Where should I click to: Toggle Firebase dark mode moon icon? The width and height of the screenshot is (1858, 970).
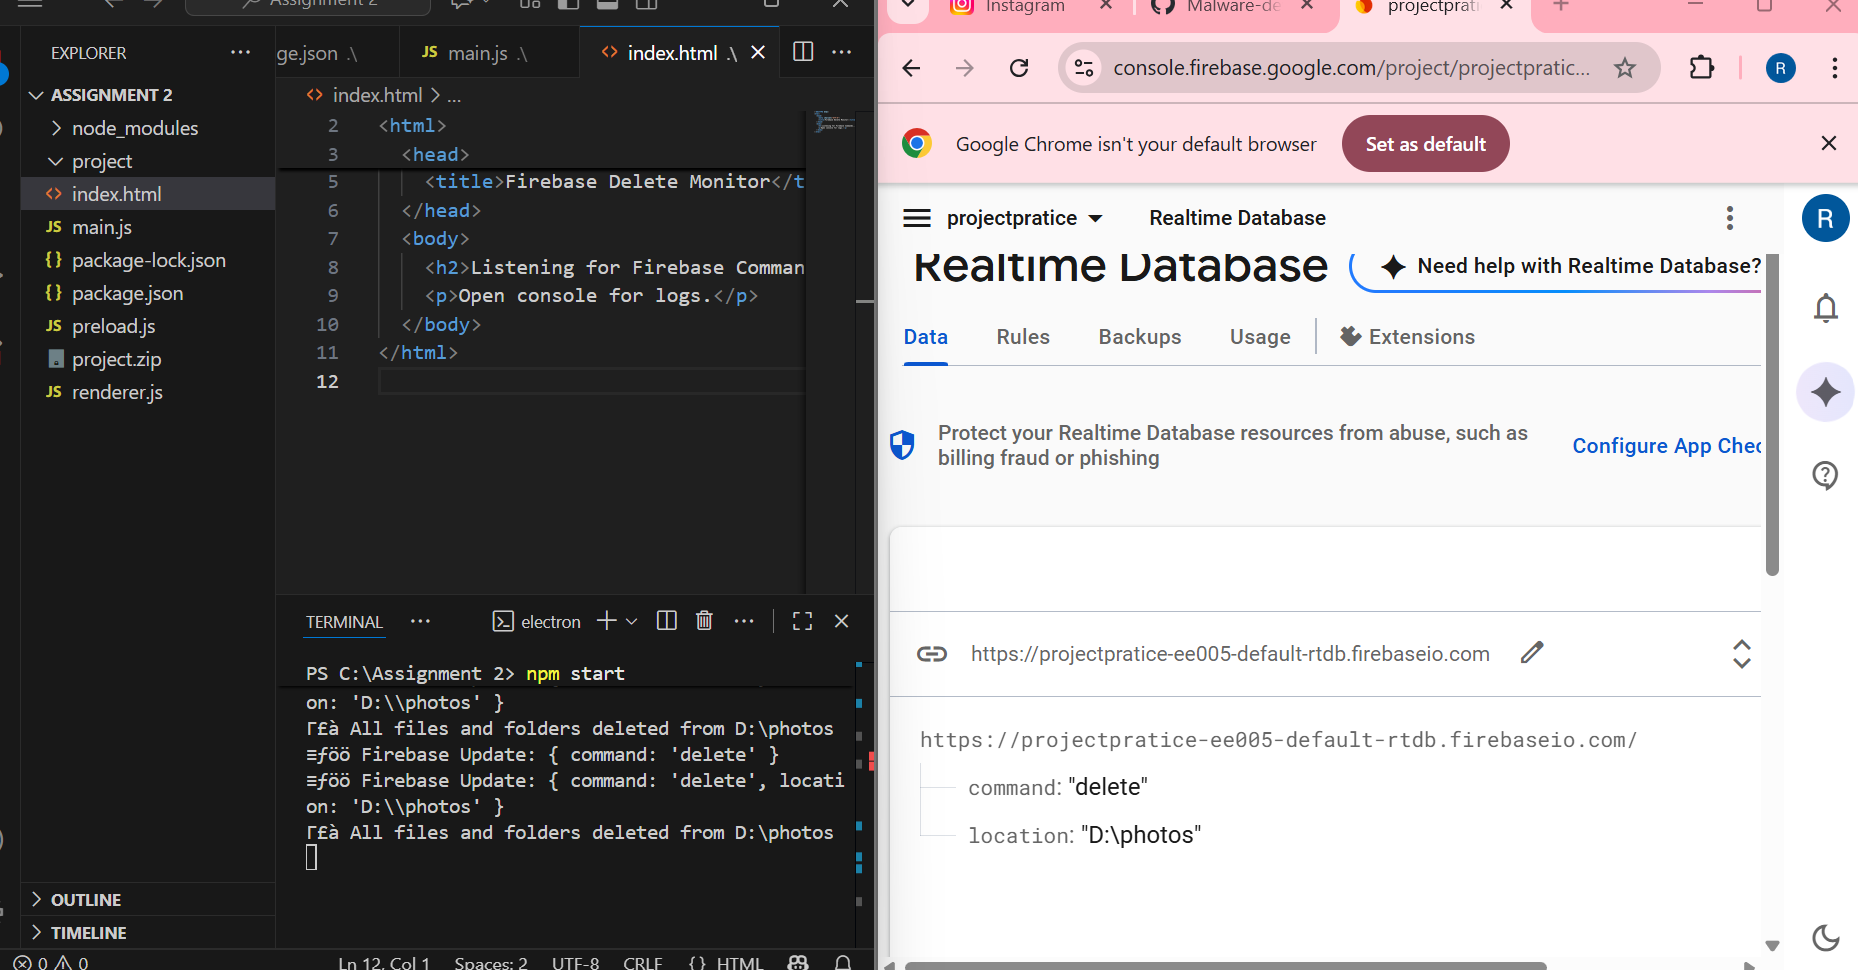[x=1825, y=937]
